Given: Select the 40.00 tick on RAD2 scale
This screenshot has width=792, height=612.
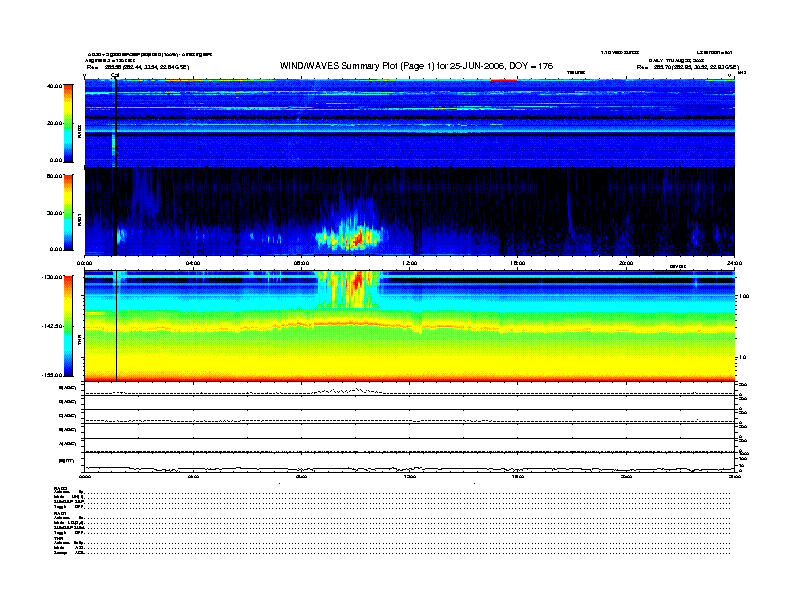Looking at the screenshot, I should [54, 86].
